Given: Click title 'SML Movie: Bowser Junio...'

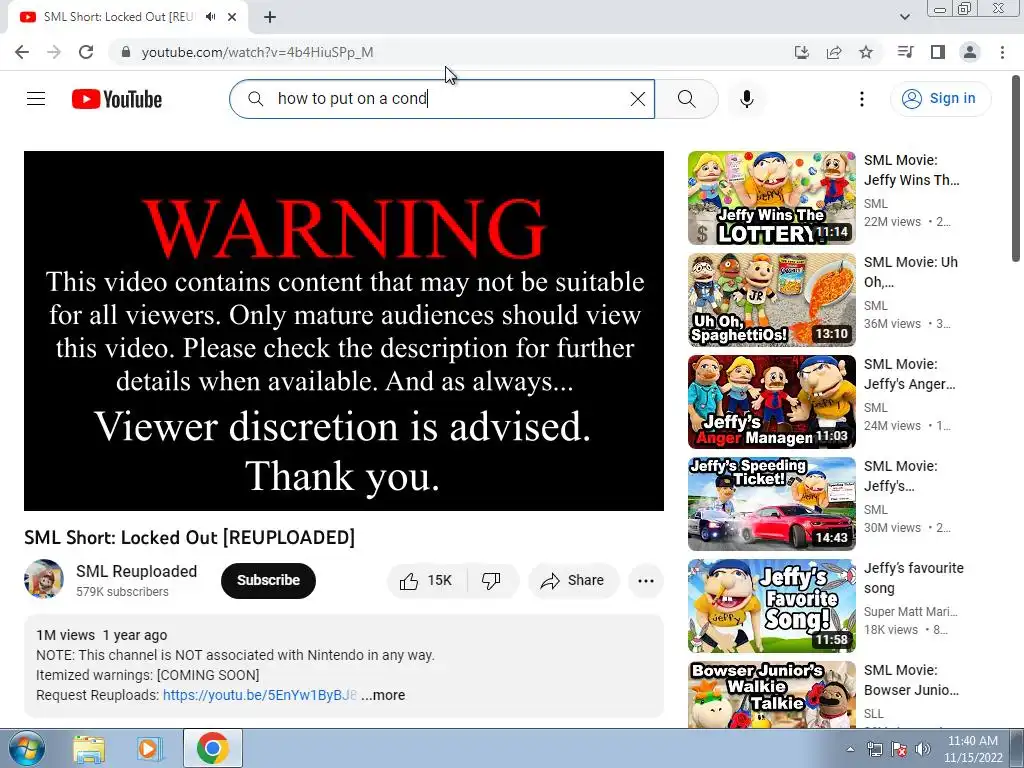Looking at the screenshot, I should point(912,680).
